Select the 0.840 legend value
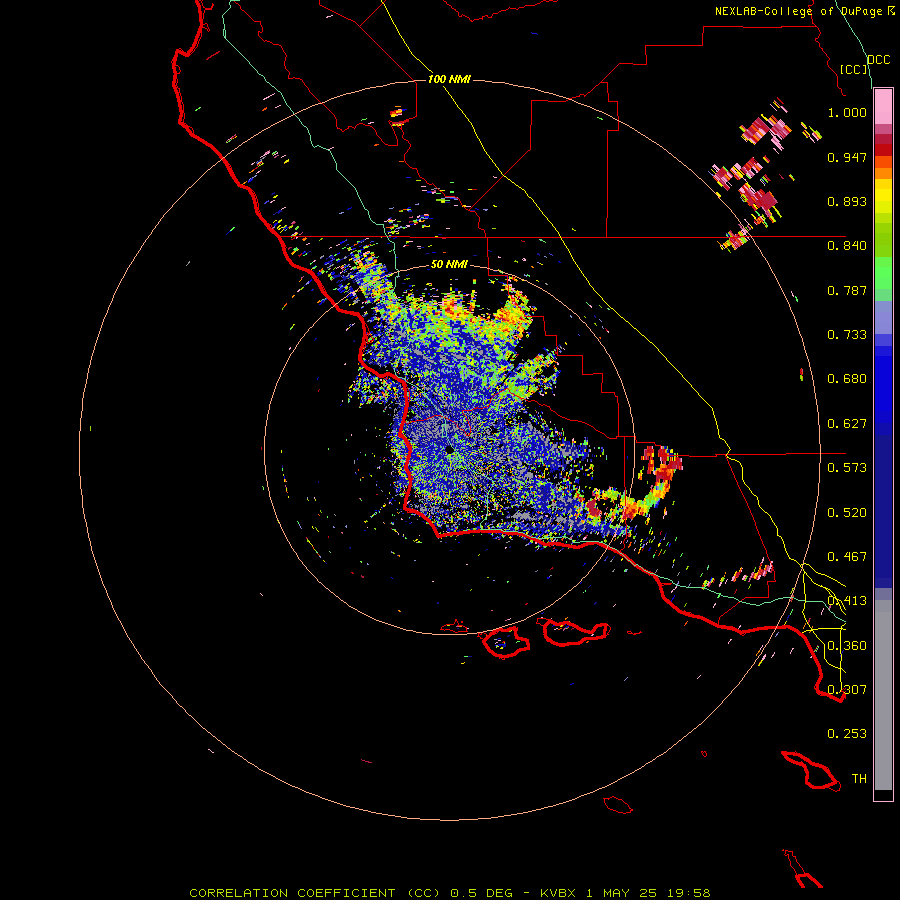Viewport: 900px width, 900px height. coord(847,246)
